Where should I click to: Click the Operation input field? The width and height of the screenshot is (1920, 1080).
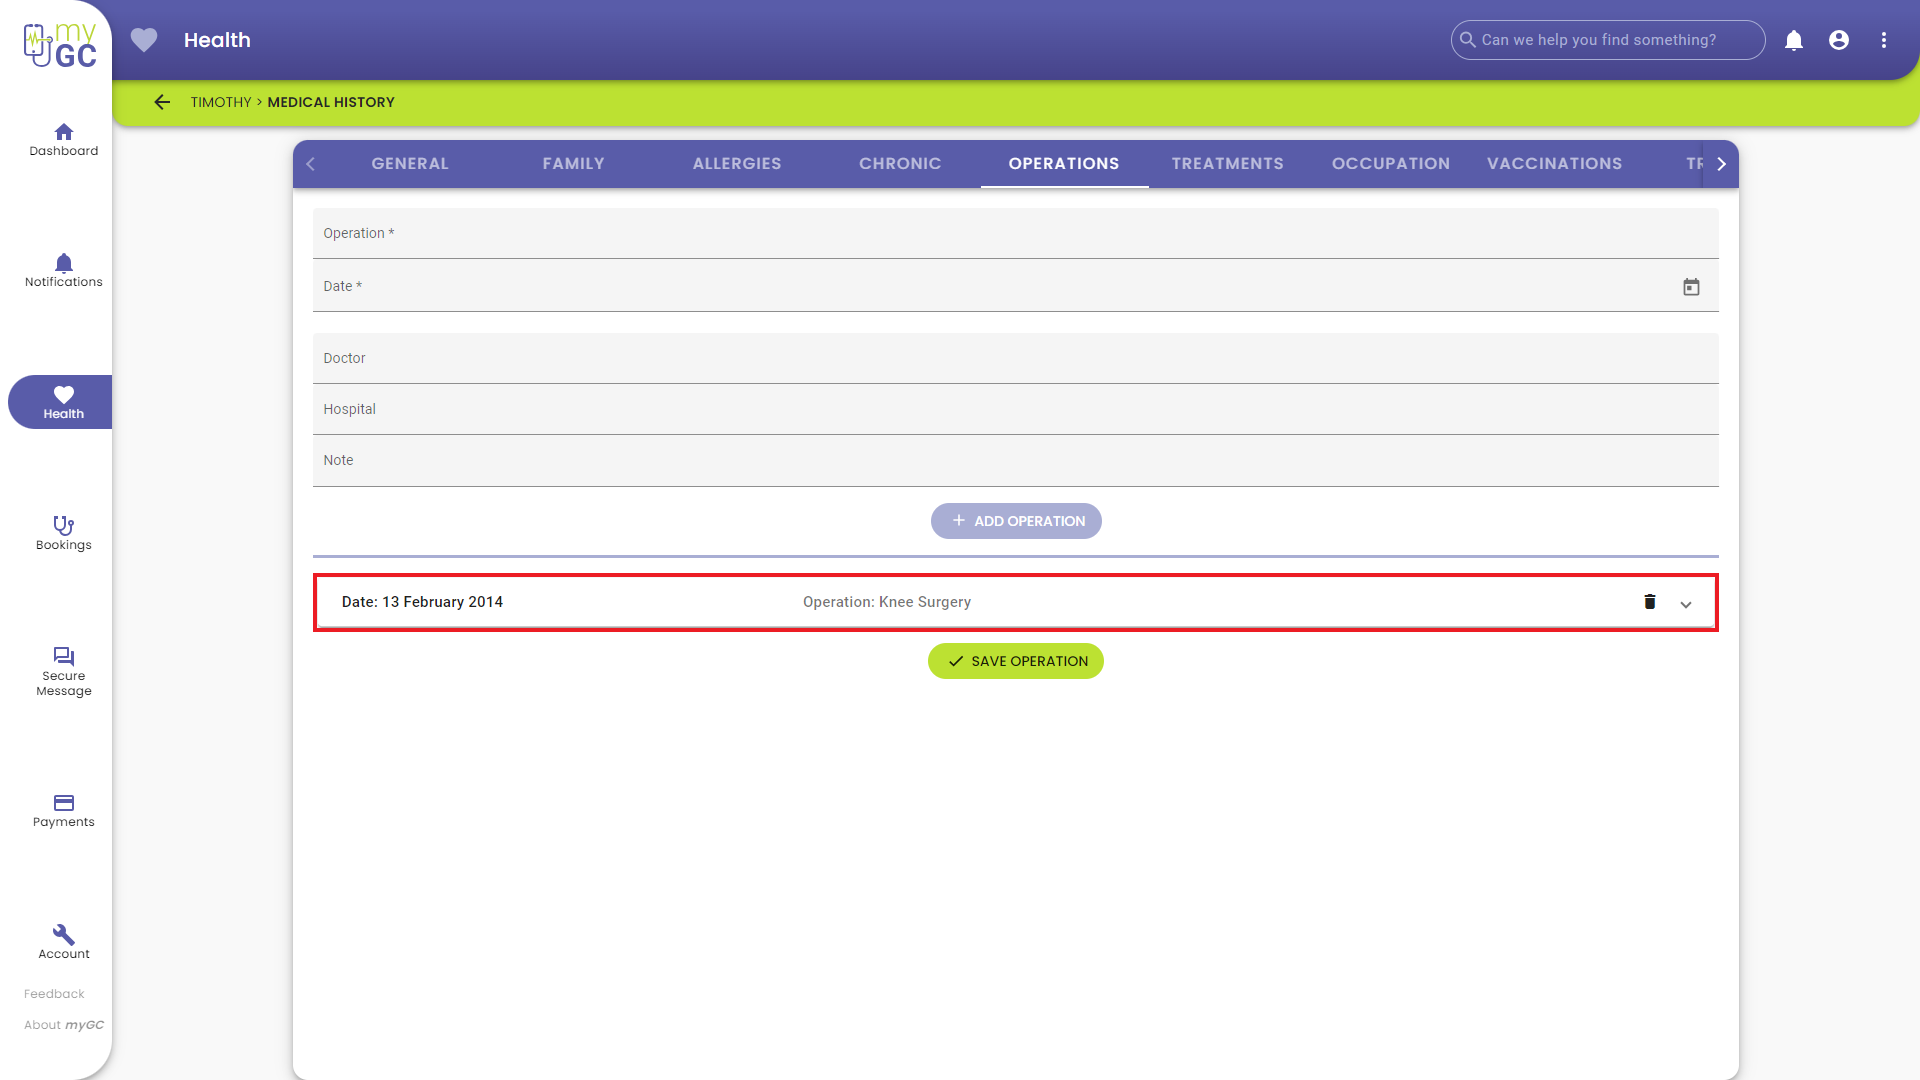1015,234
